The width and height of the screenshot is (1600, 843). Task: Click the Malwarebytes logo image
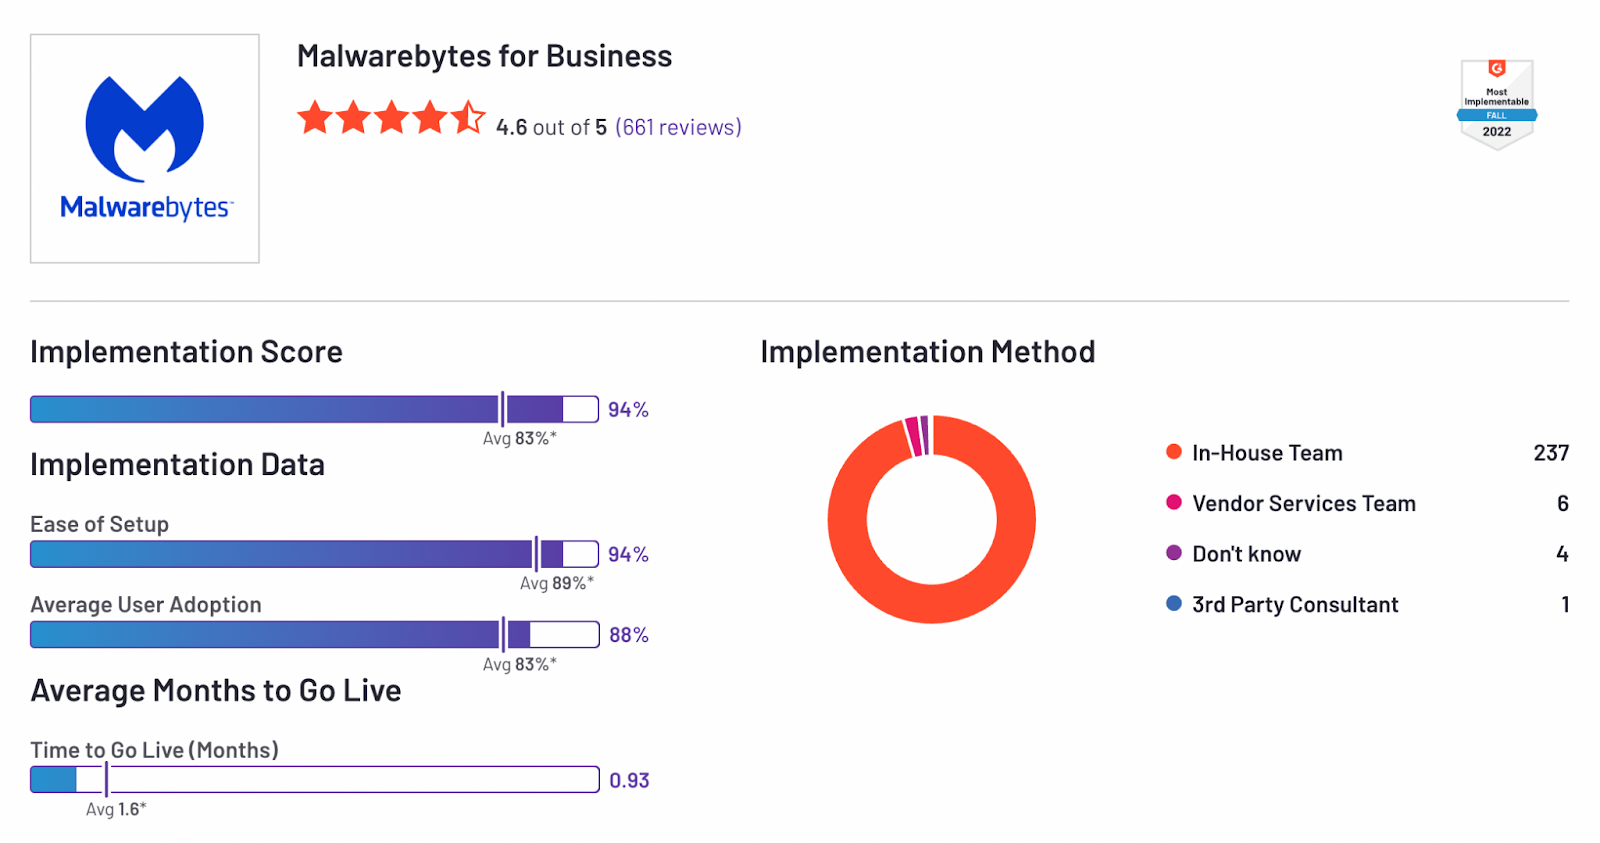click(145, 149)
